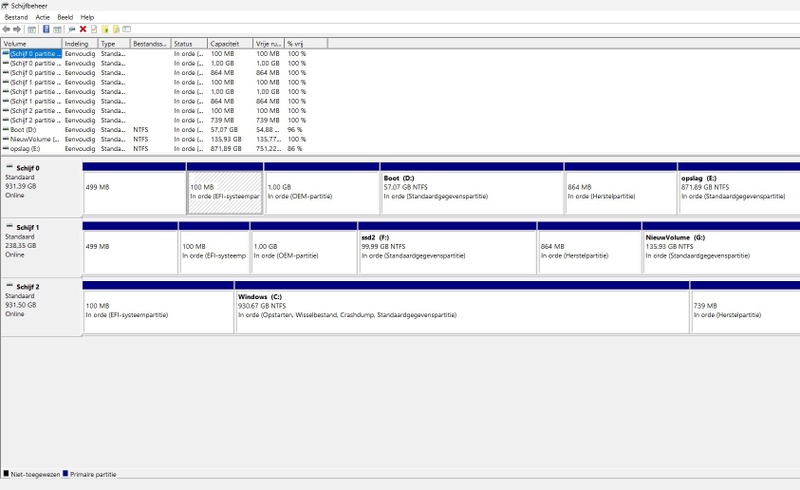Click the toolbar icon just left of the red X
Viewport: 800px width, 490px height.
tap(72, 29)
